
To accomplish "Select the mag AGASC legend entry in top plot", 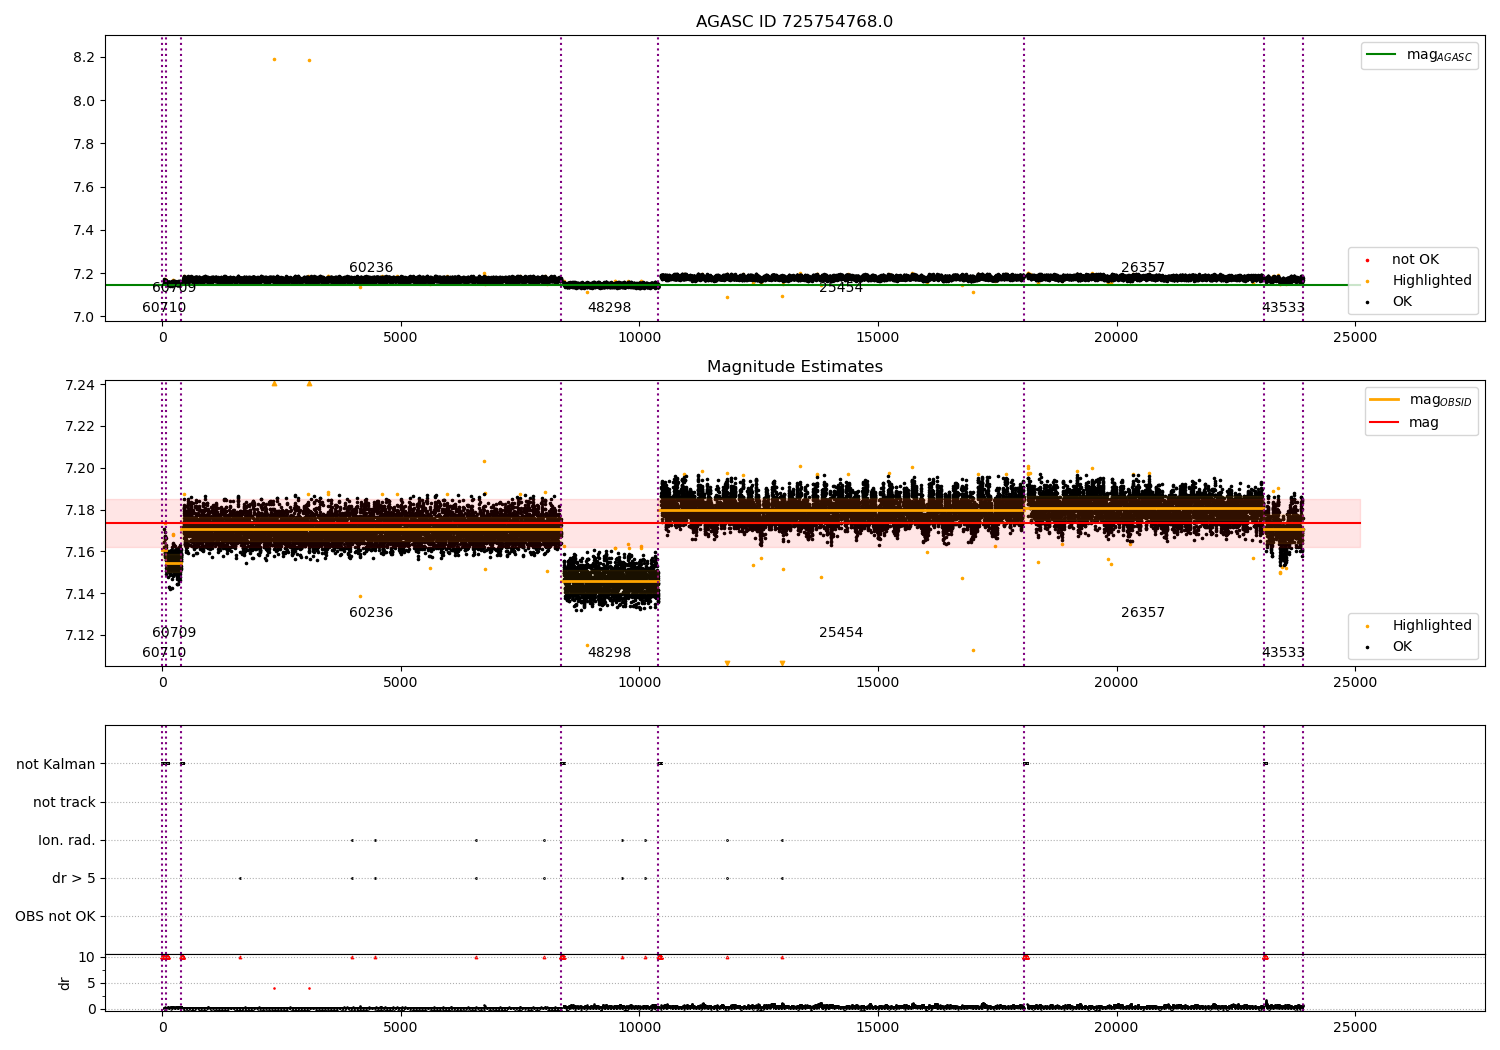I will tap(1419, 55).
